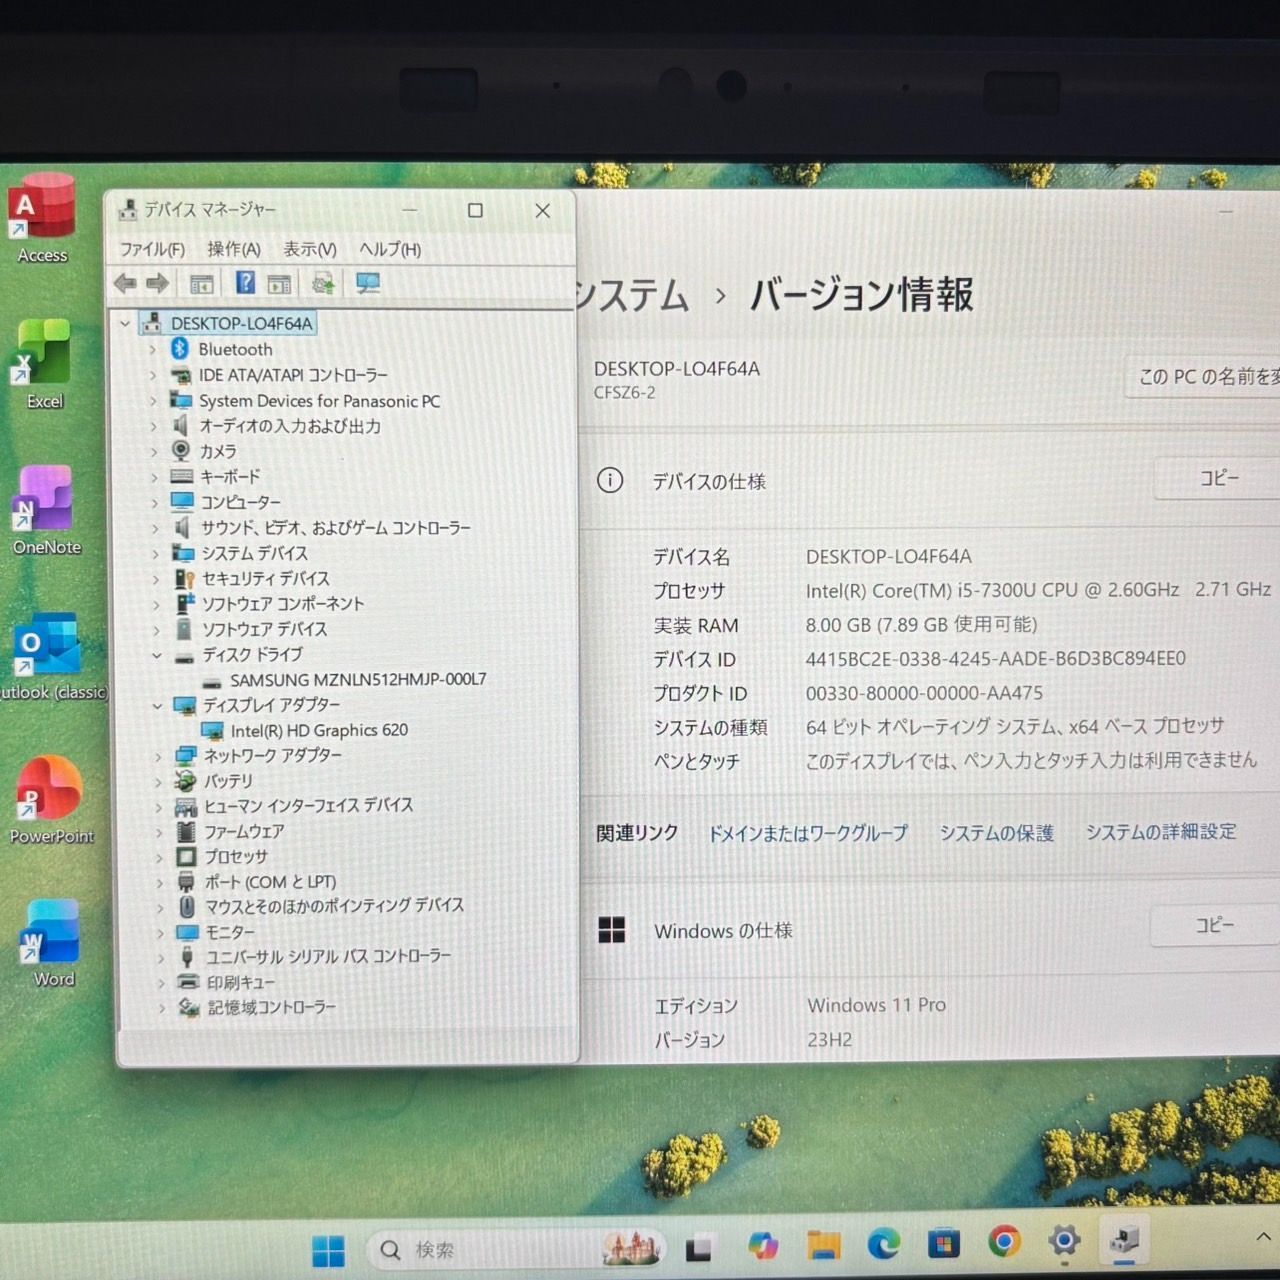Image resolution: width=1280 pixels, height=1280 pixels.
Task: Click Scan for hardware changes toolbar icon
Action: [x=322, y=283]
